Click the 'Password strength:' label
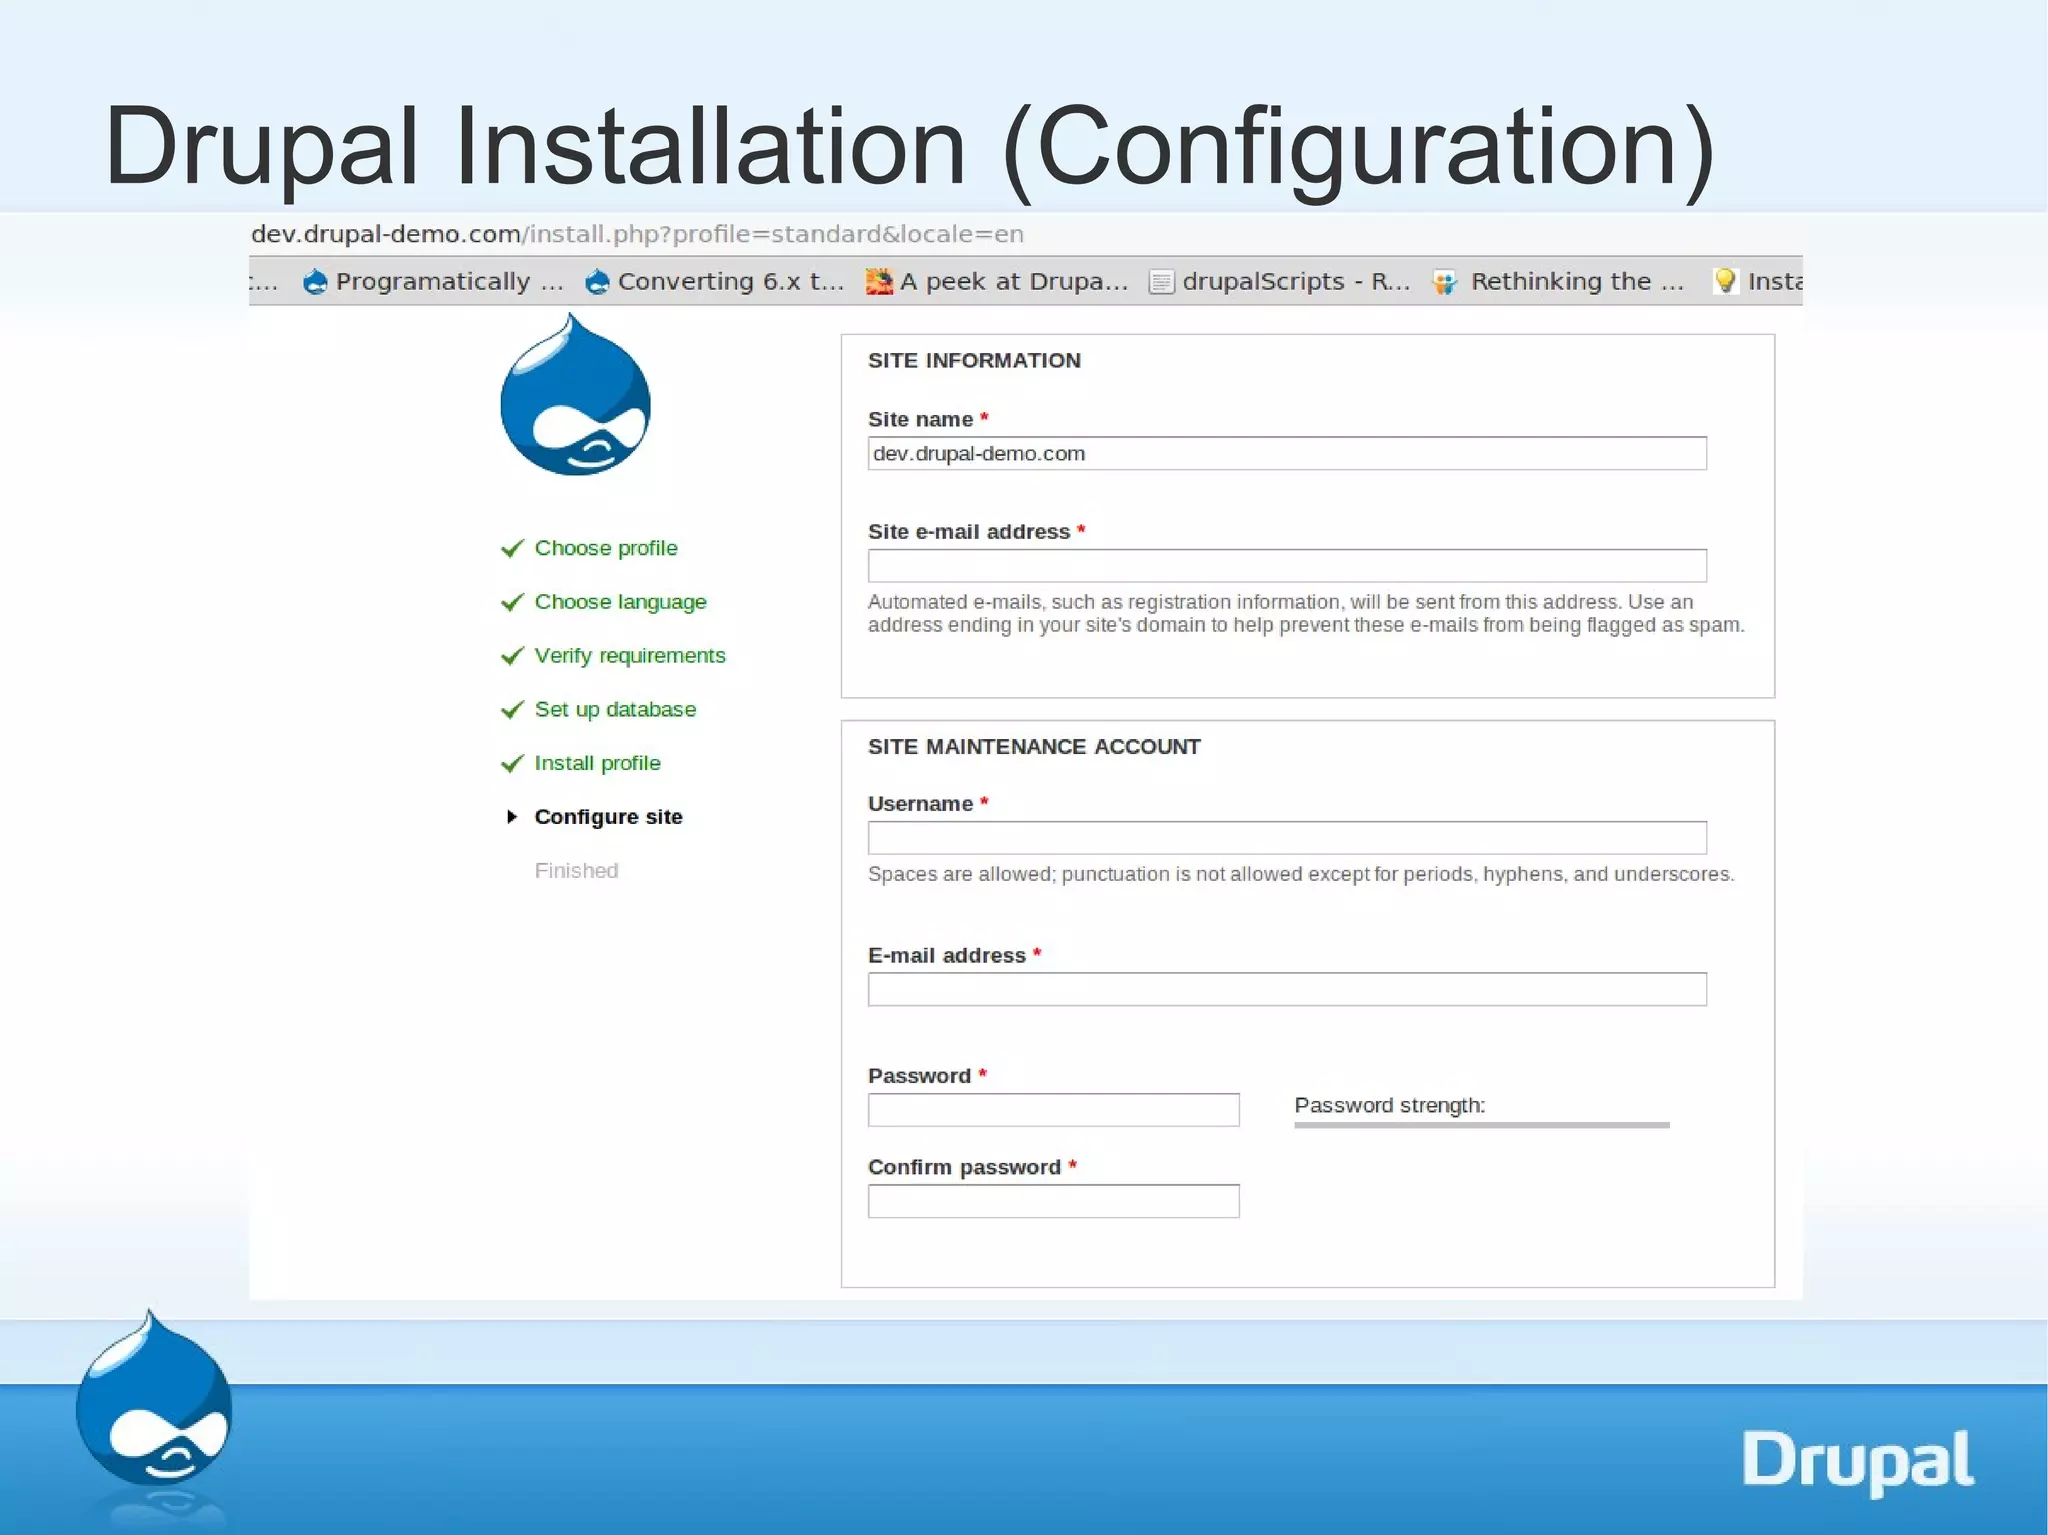 click(x=1390, y=1105)
